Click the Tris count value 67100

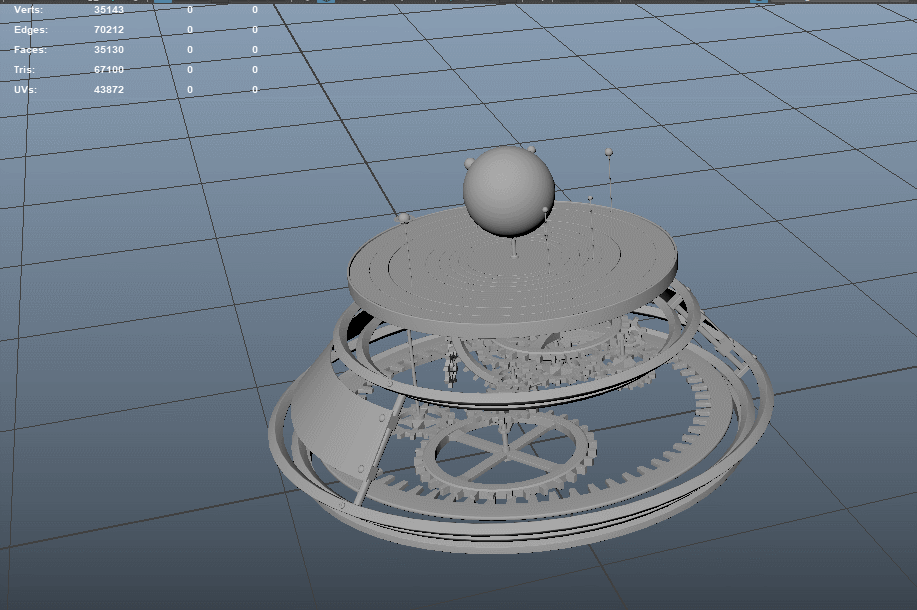pos(109,69)
